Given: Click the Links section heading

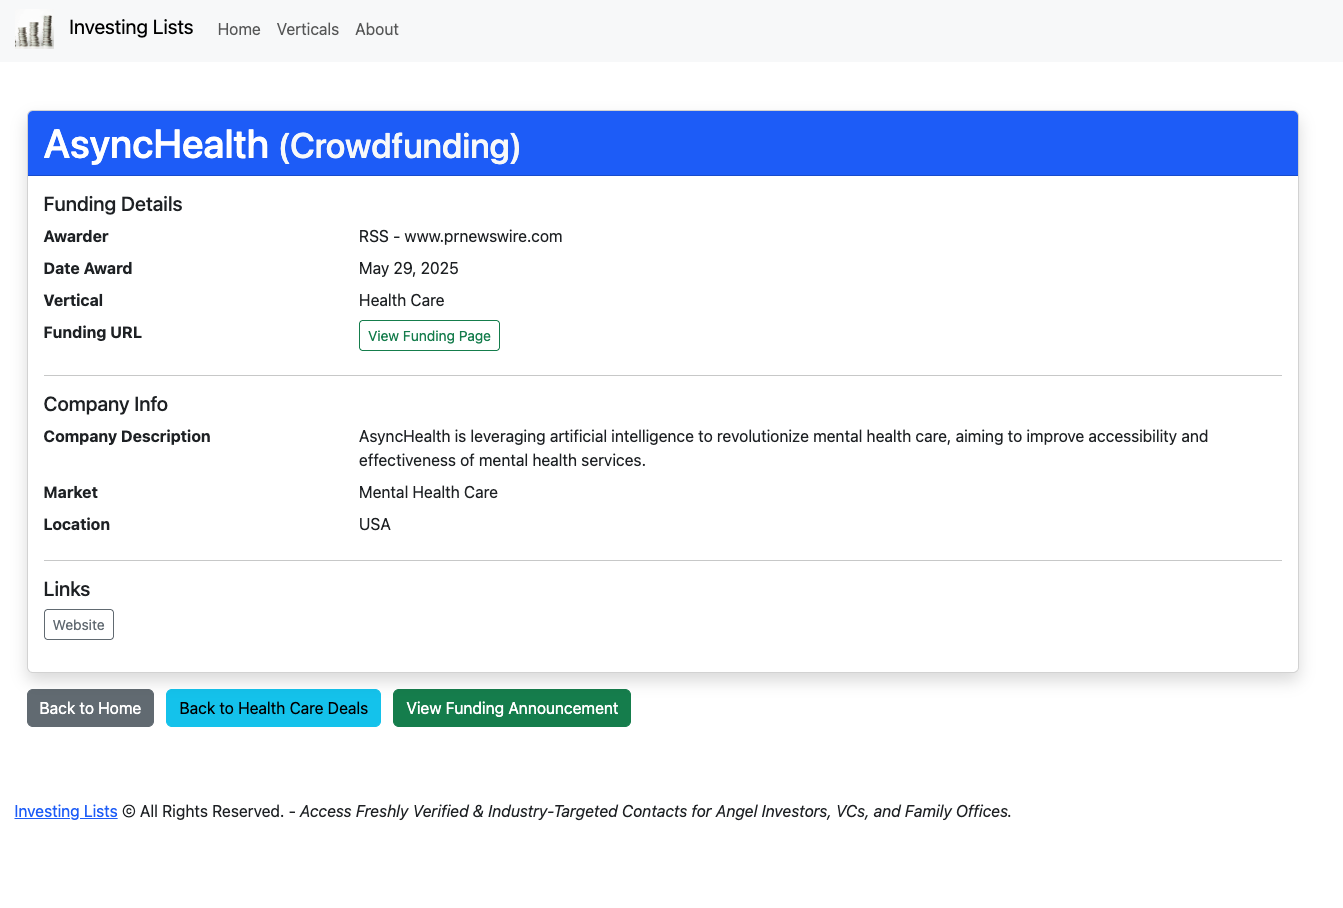Looking at the screenshot, I should tap(67, 589).
